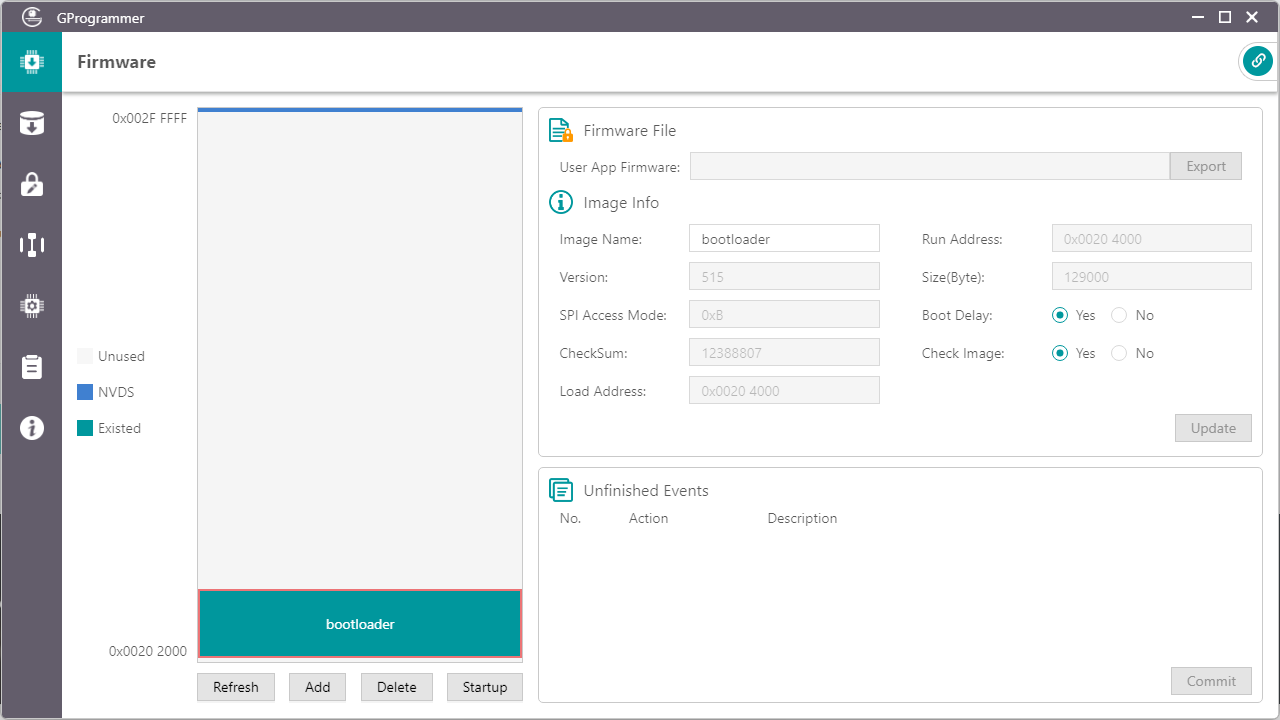Click the Delete button
The height and width of the screenshot is (720, 1280).
[397, 687]
